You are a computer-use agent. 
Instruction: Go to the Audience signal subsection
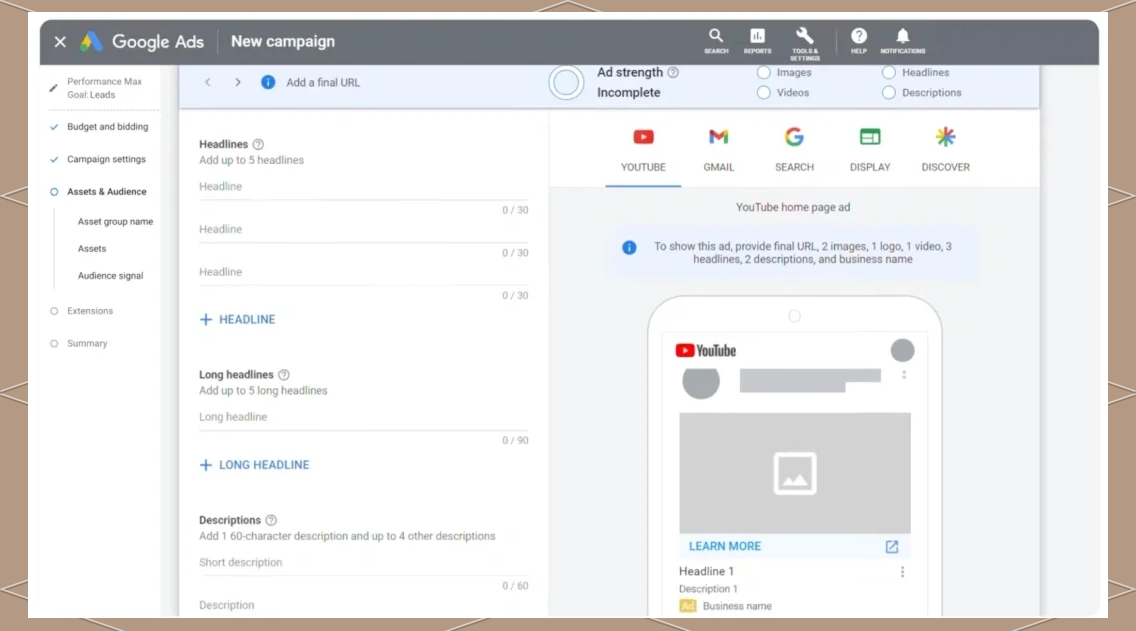click(110, 276)
